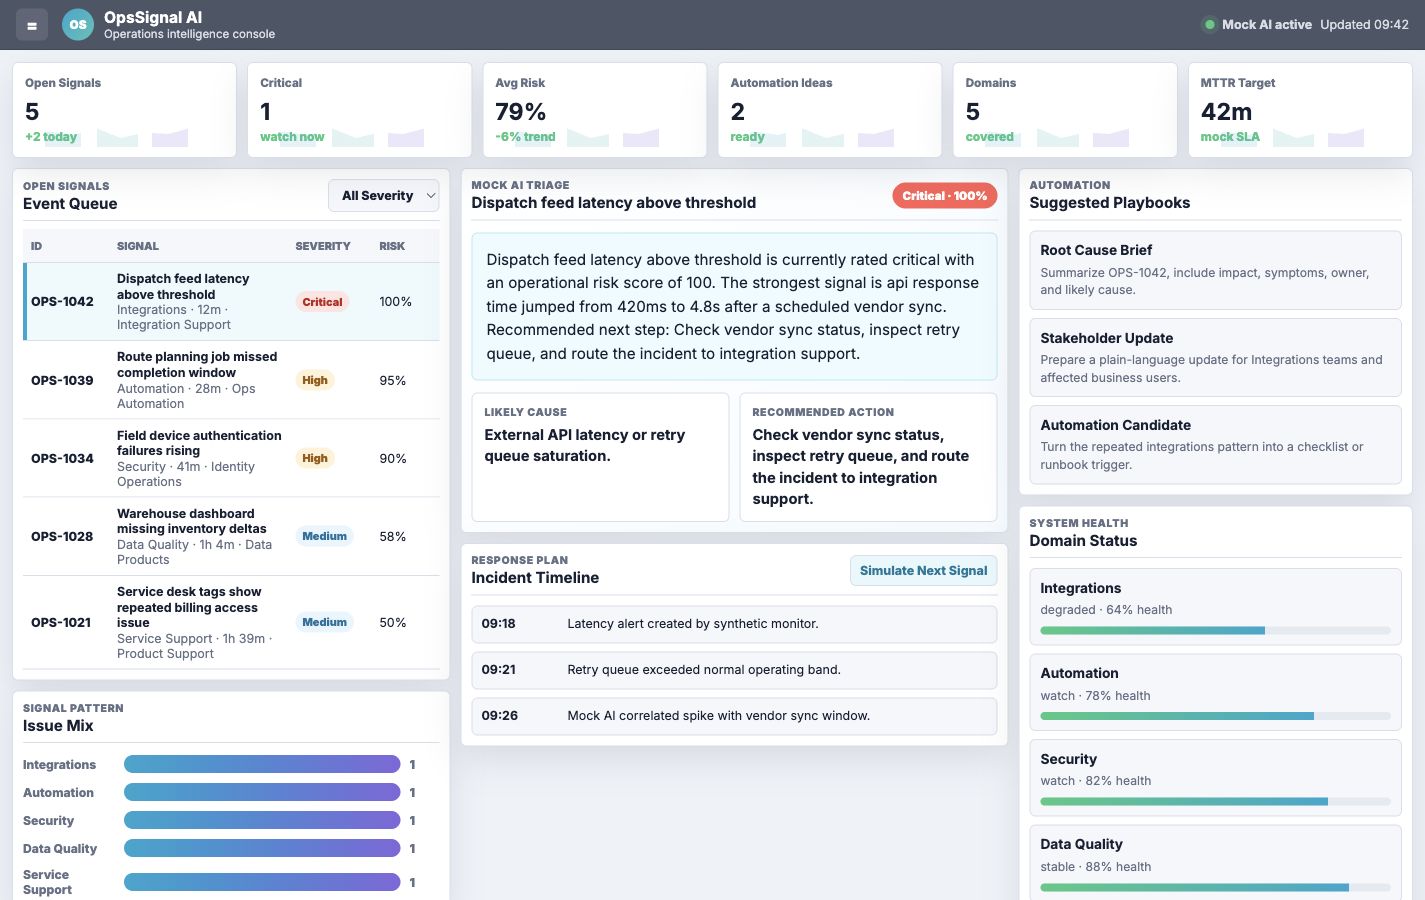1425x900 pixels.
Task: Click High severity badge on OPS-1034
Action: pyautogui.click(x=315, y=458)
